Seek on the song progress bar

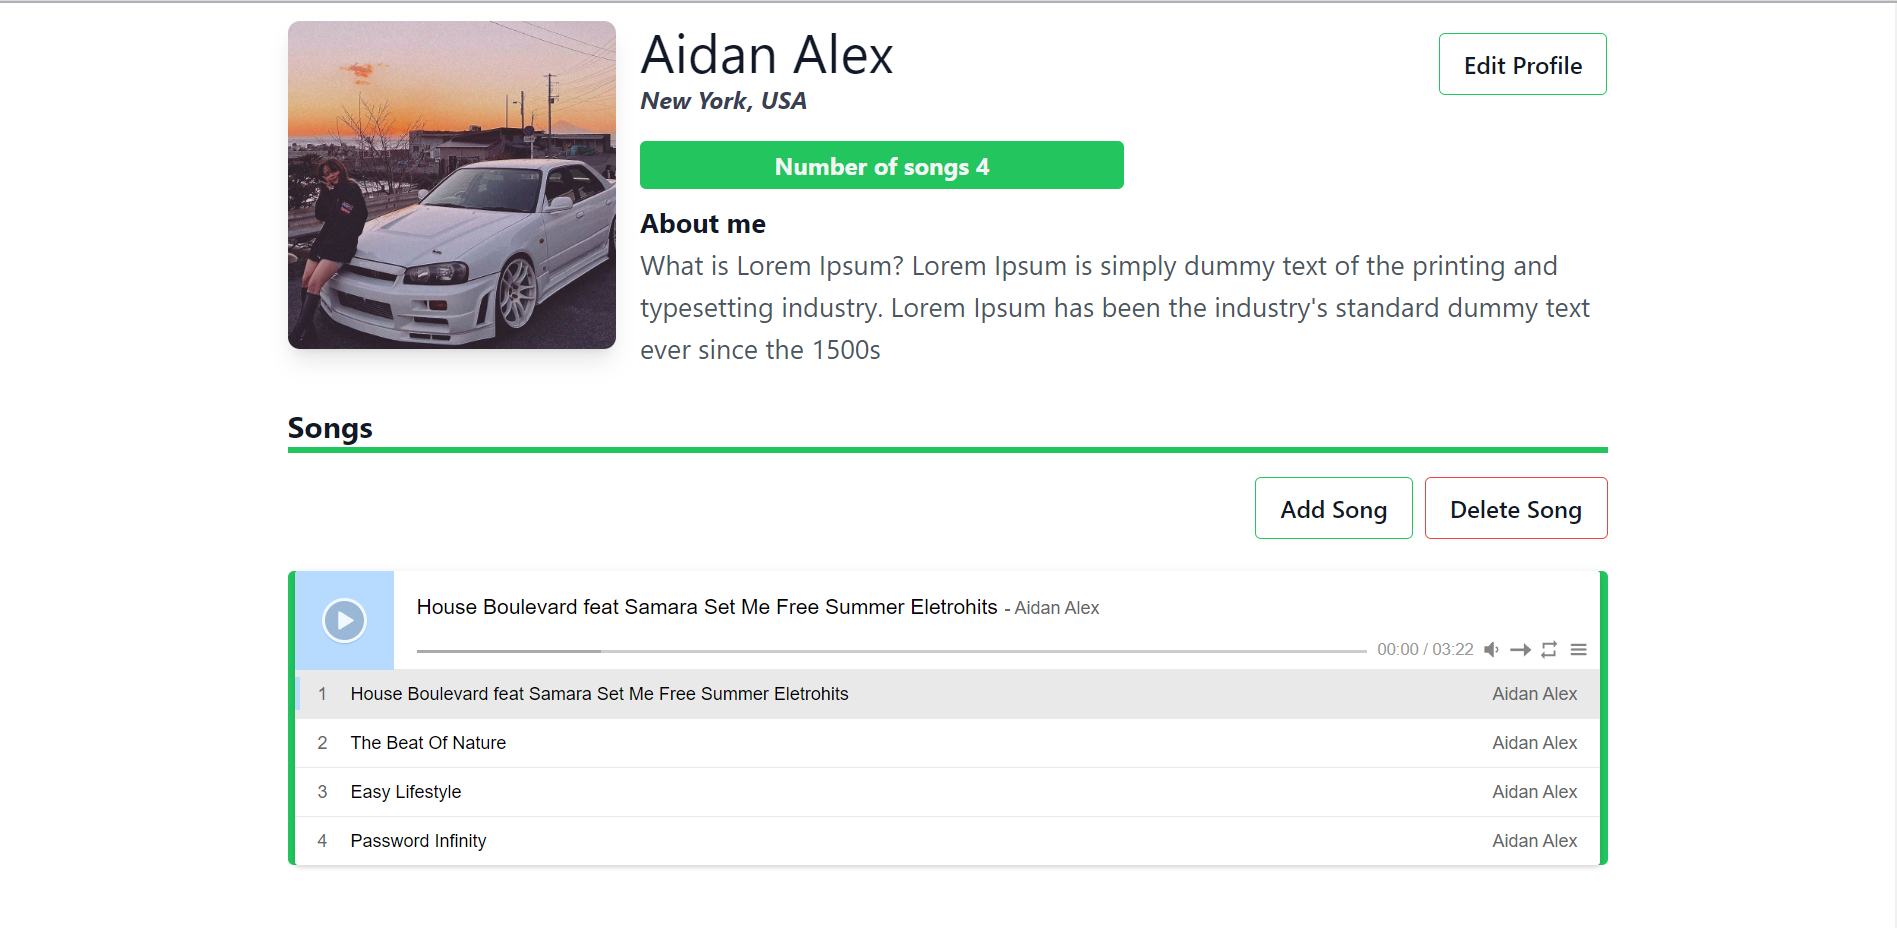coord(890,651)
